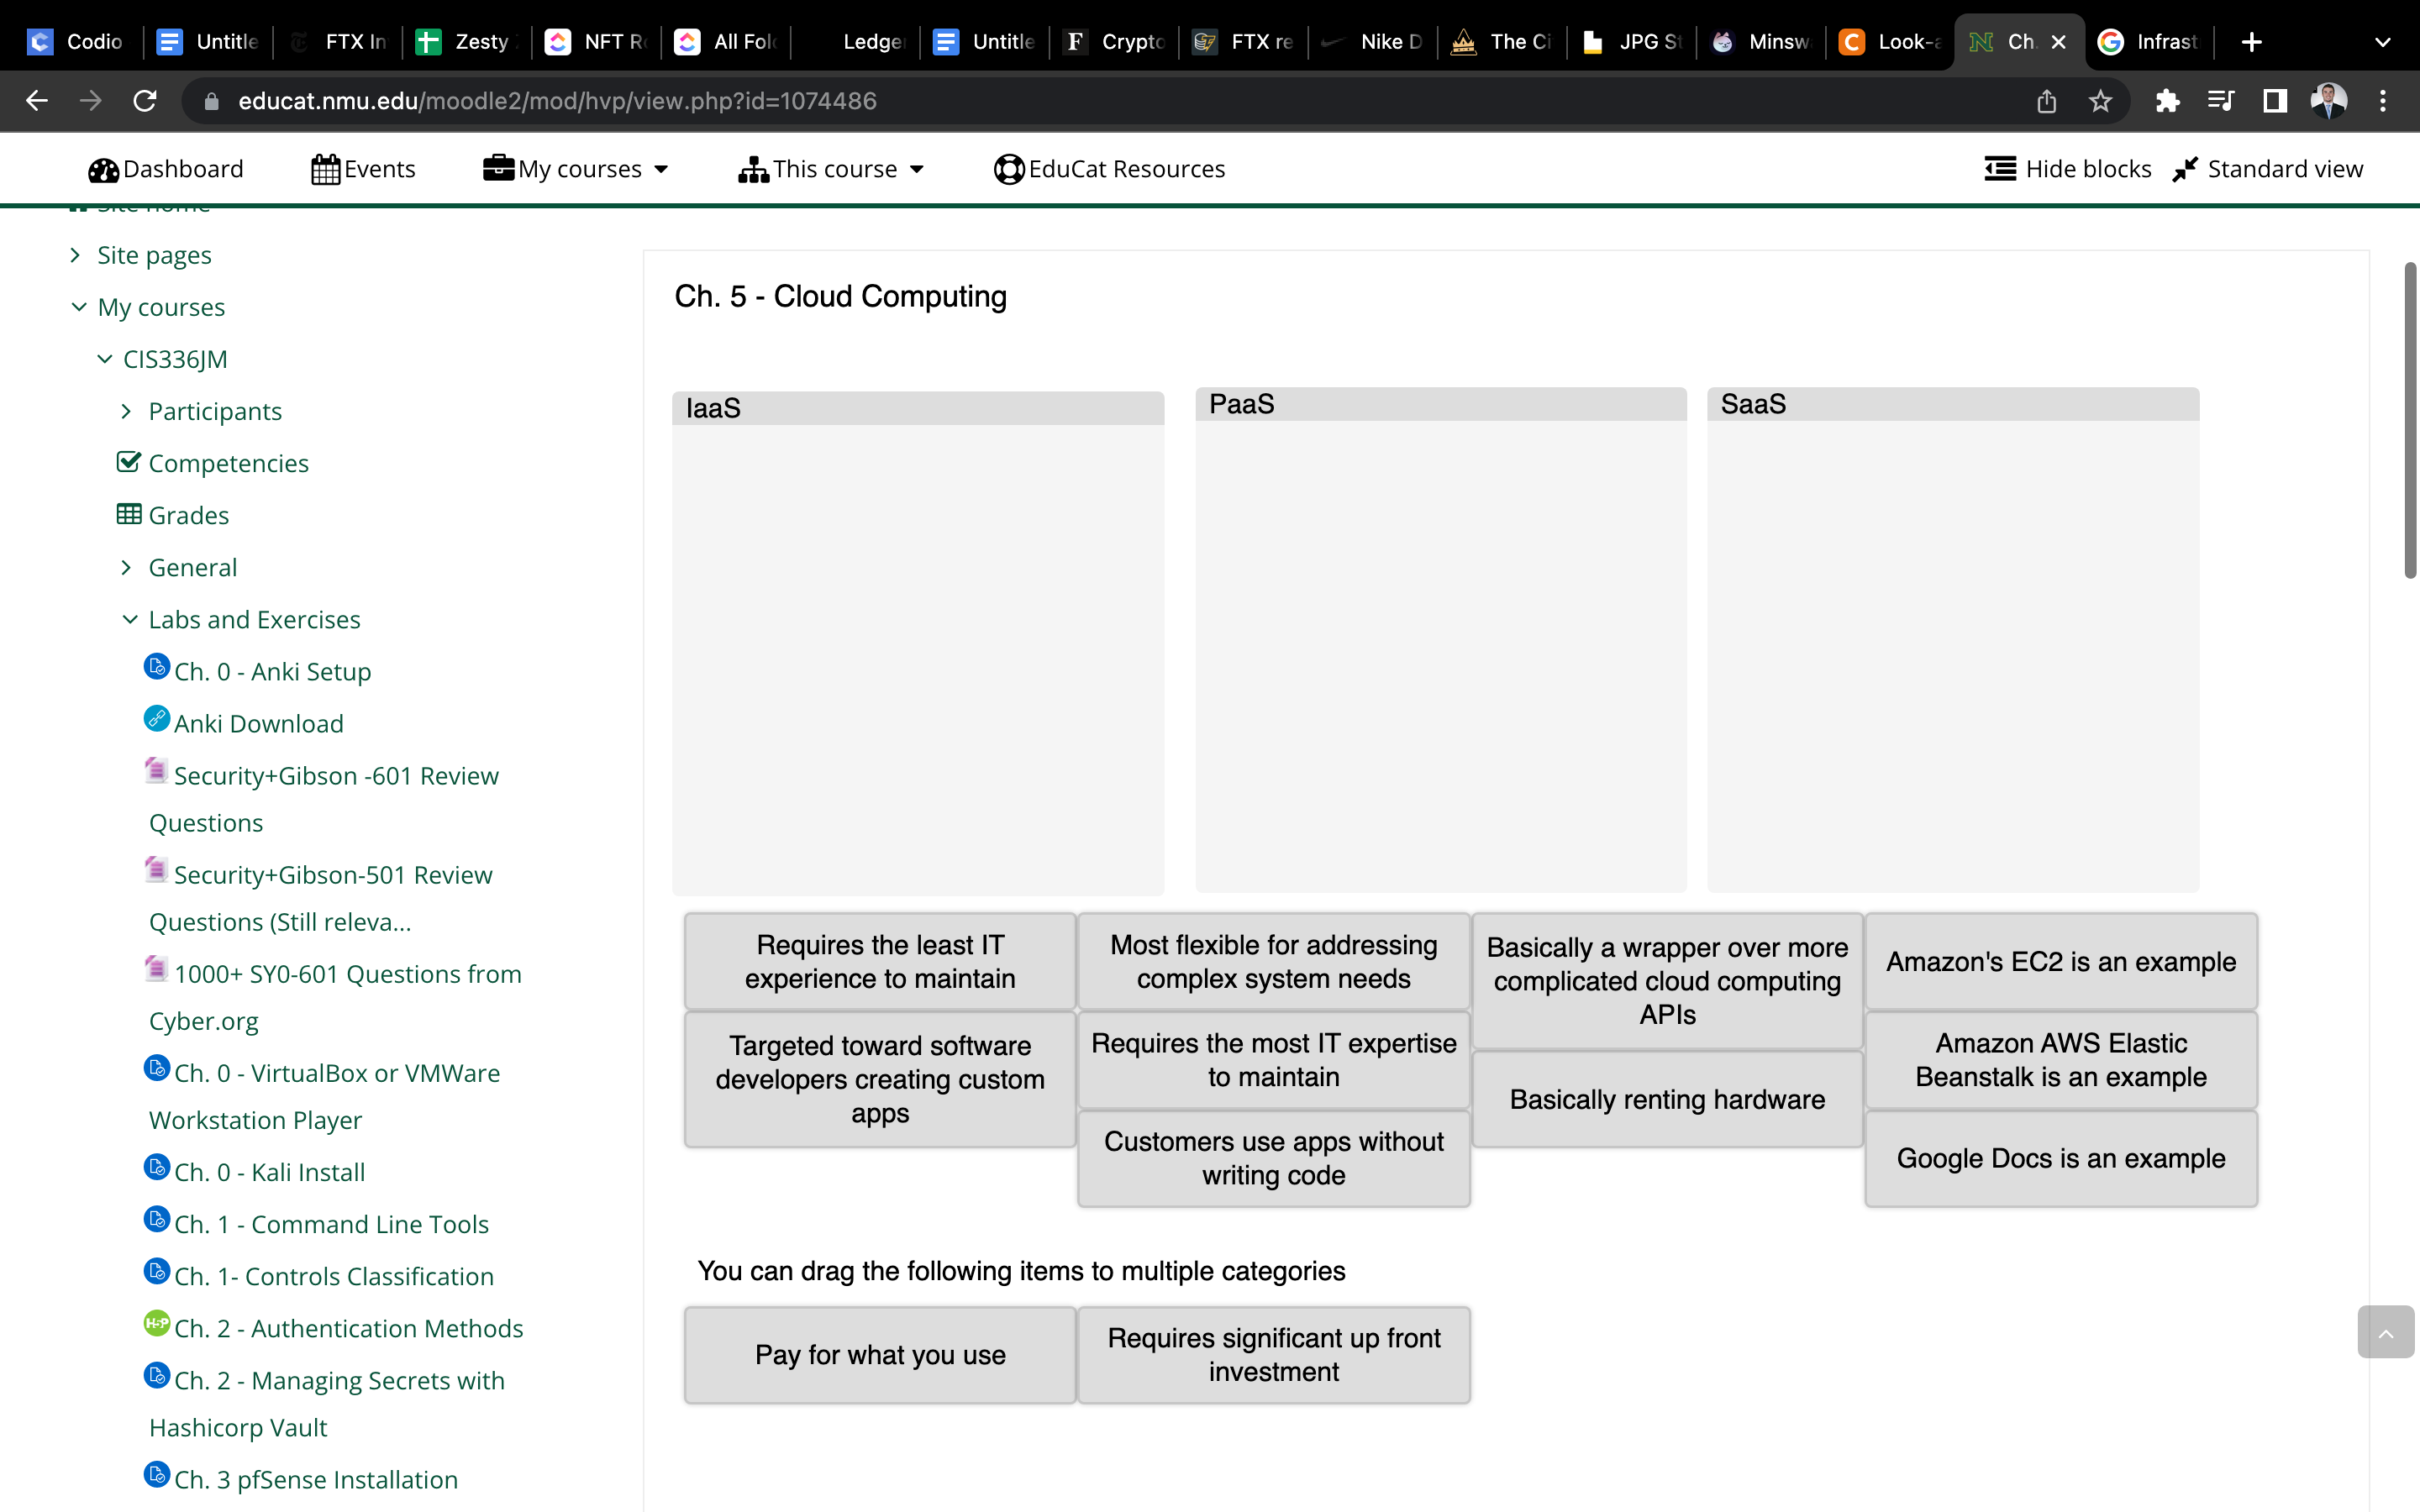Click the EduCat Resources life-ring icon

point(1008,169)
